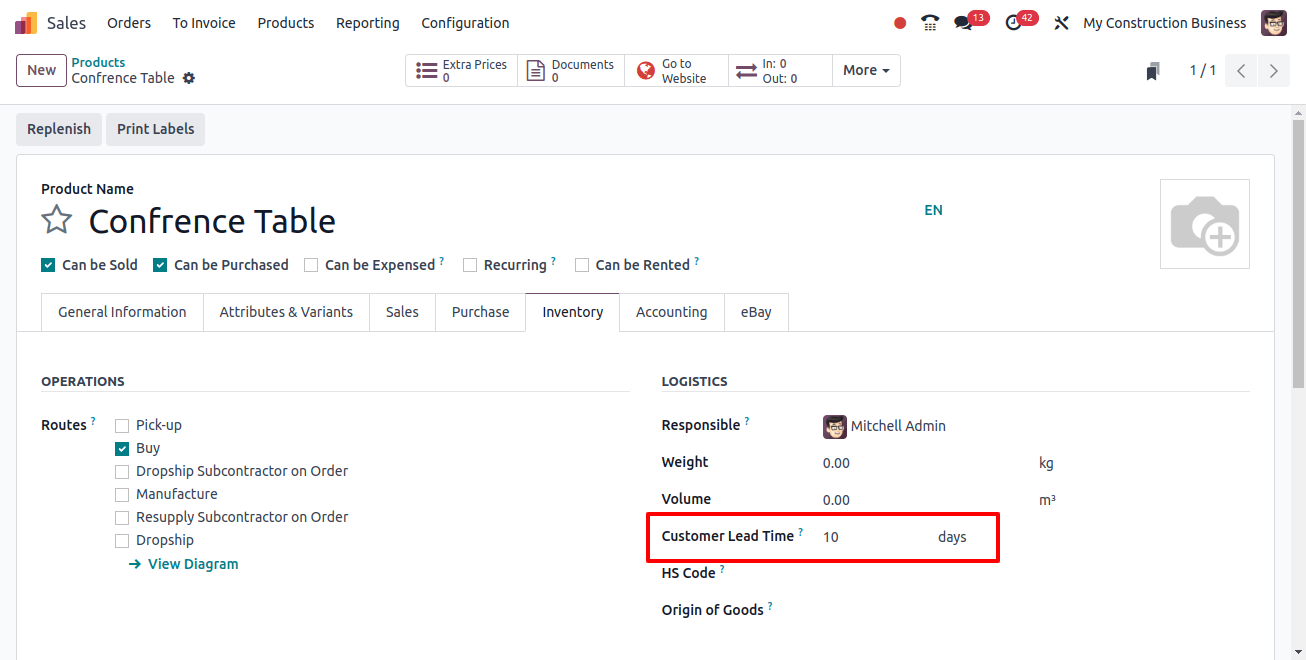Enable Can be Expensed checkbox
The width and height of the screenshot is (1306, 660).
click(x=311, y=265)
